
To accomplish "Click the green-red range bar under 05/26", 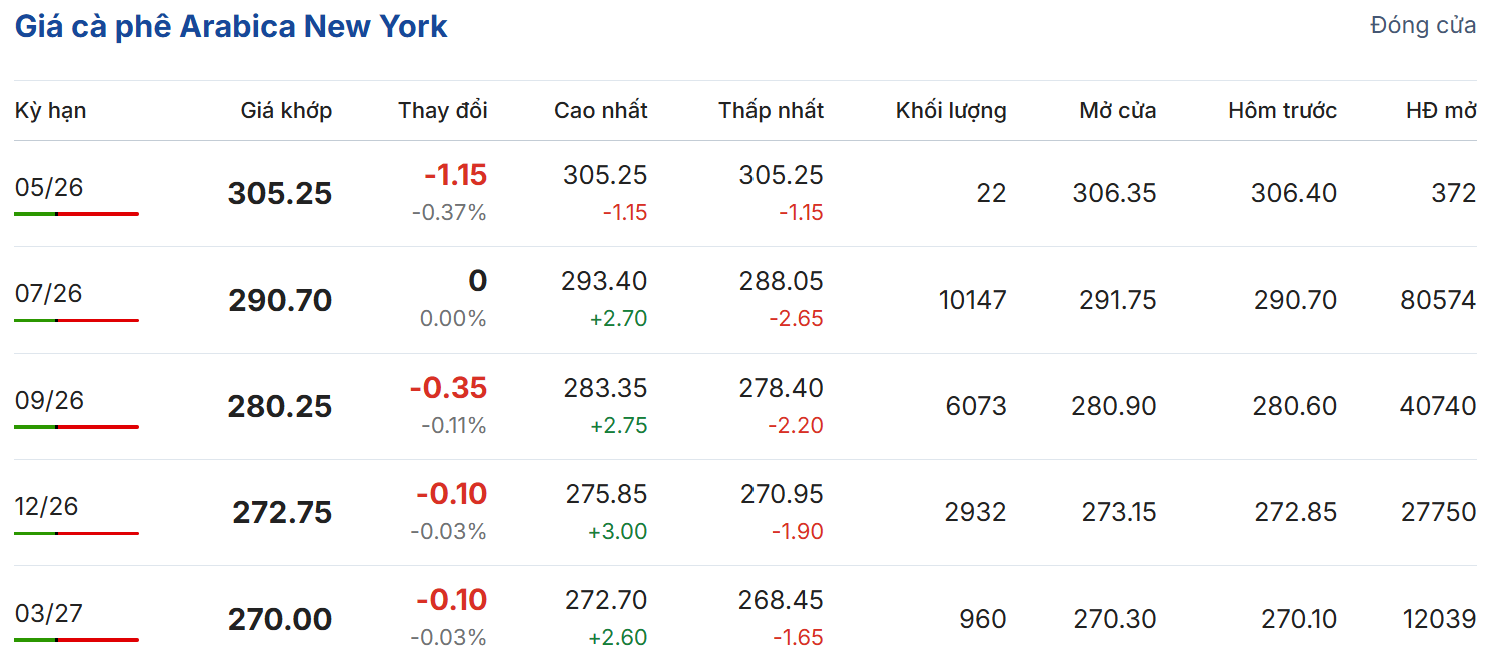I will coord(76,214).
